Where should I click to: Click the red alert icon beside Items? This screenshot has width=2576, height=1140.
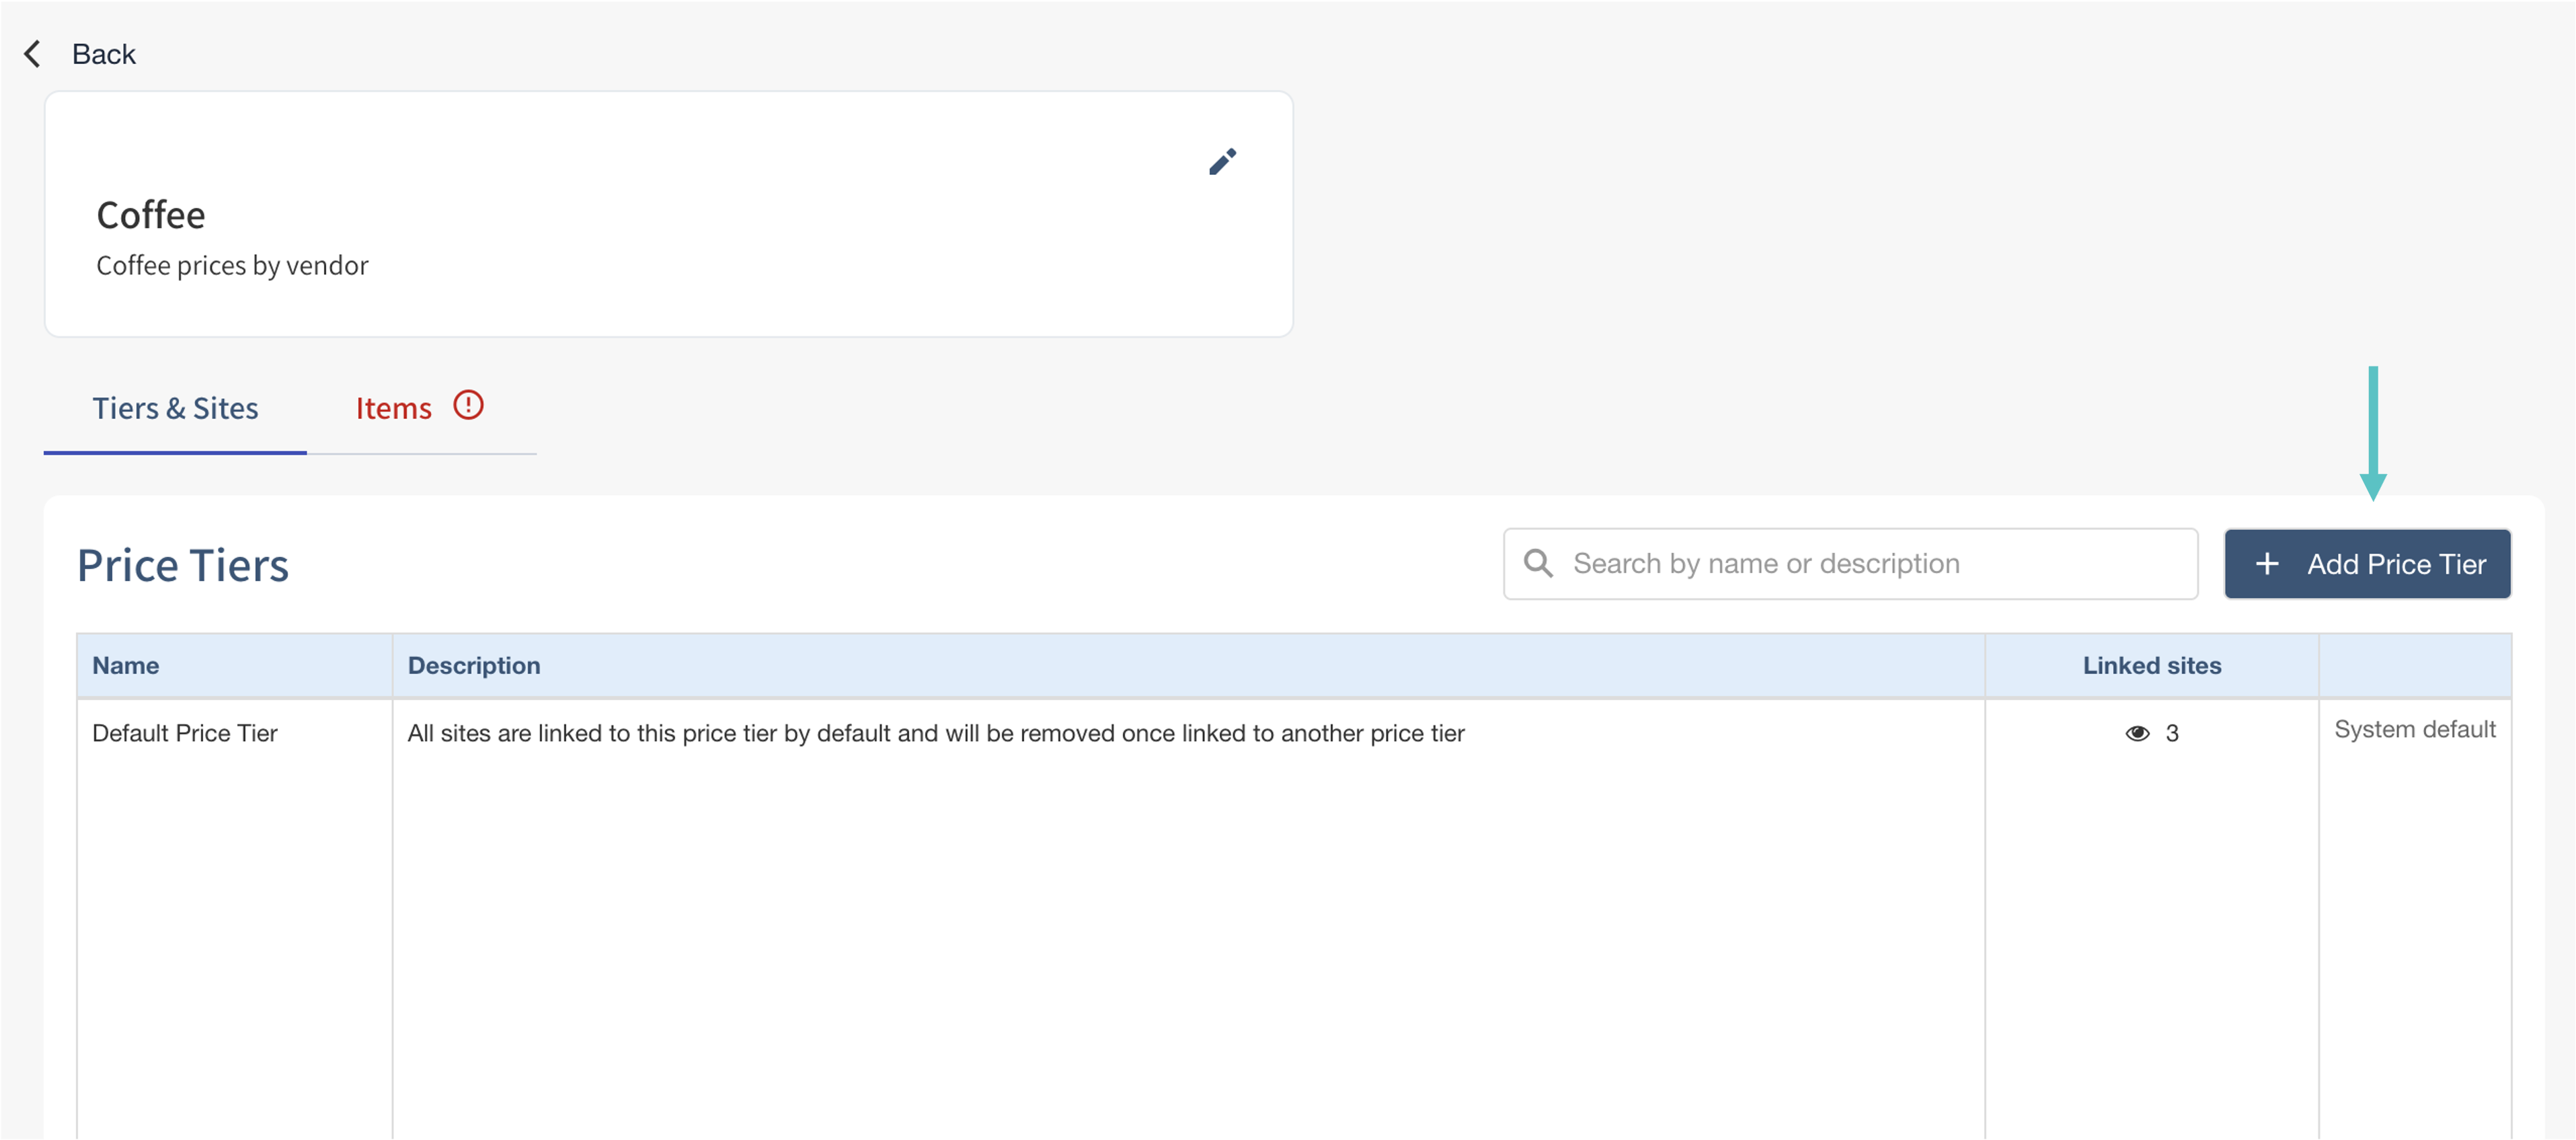click(x=468, y=405)
